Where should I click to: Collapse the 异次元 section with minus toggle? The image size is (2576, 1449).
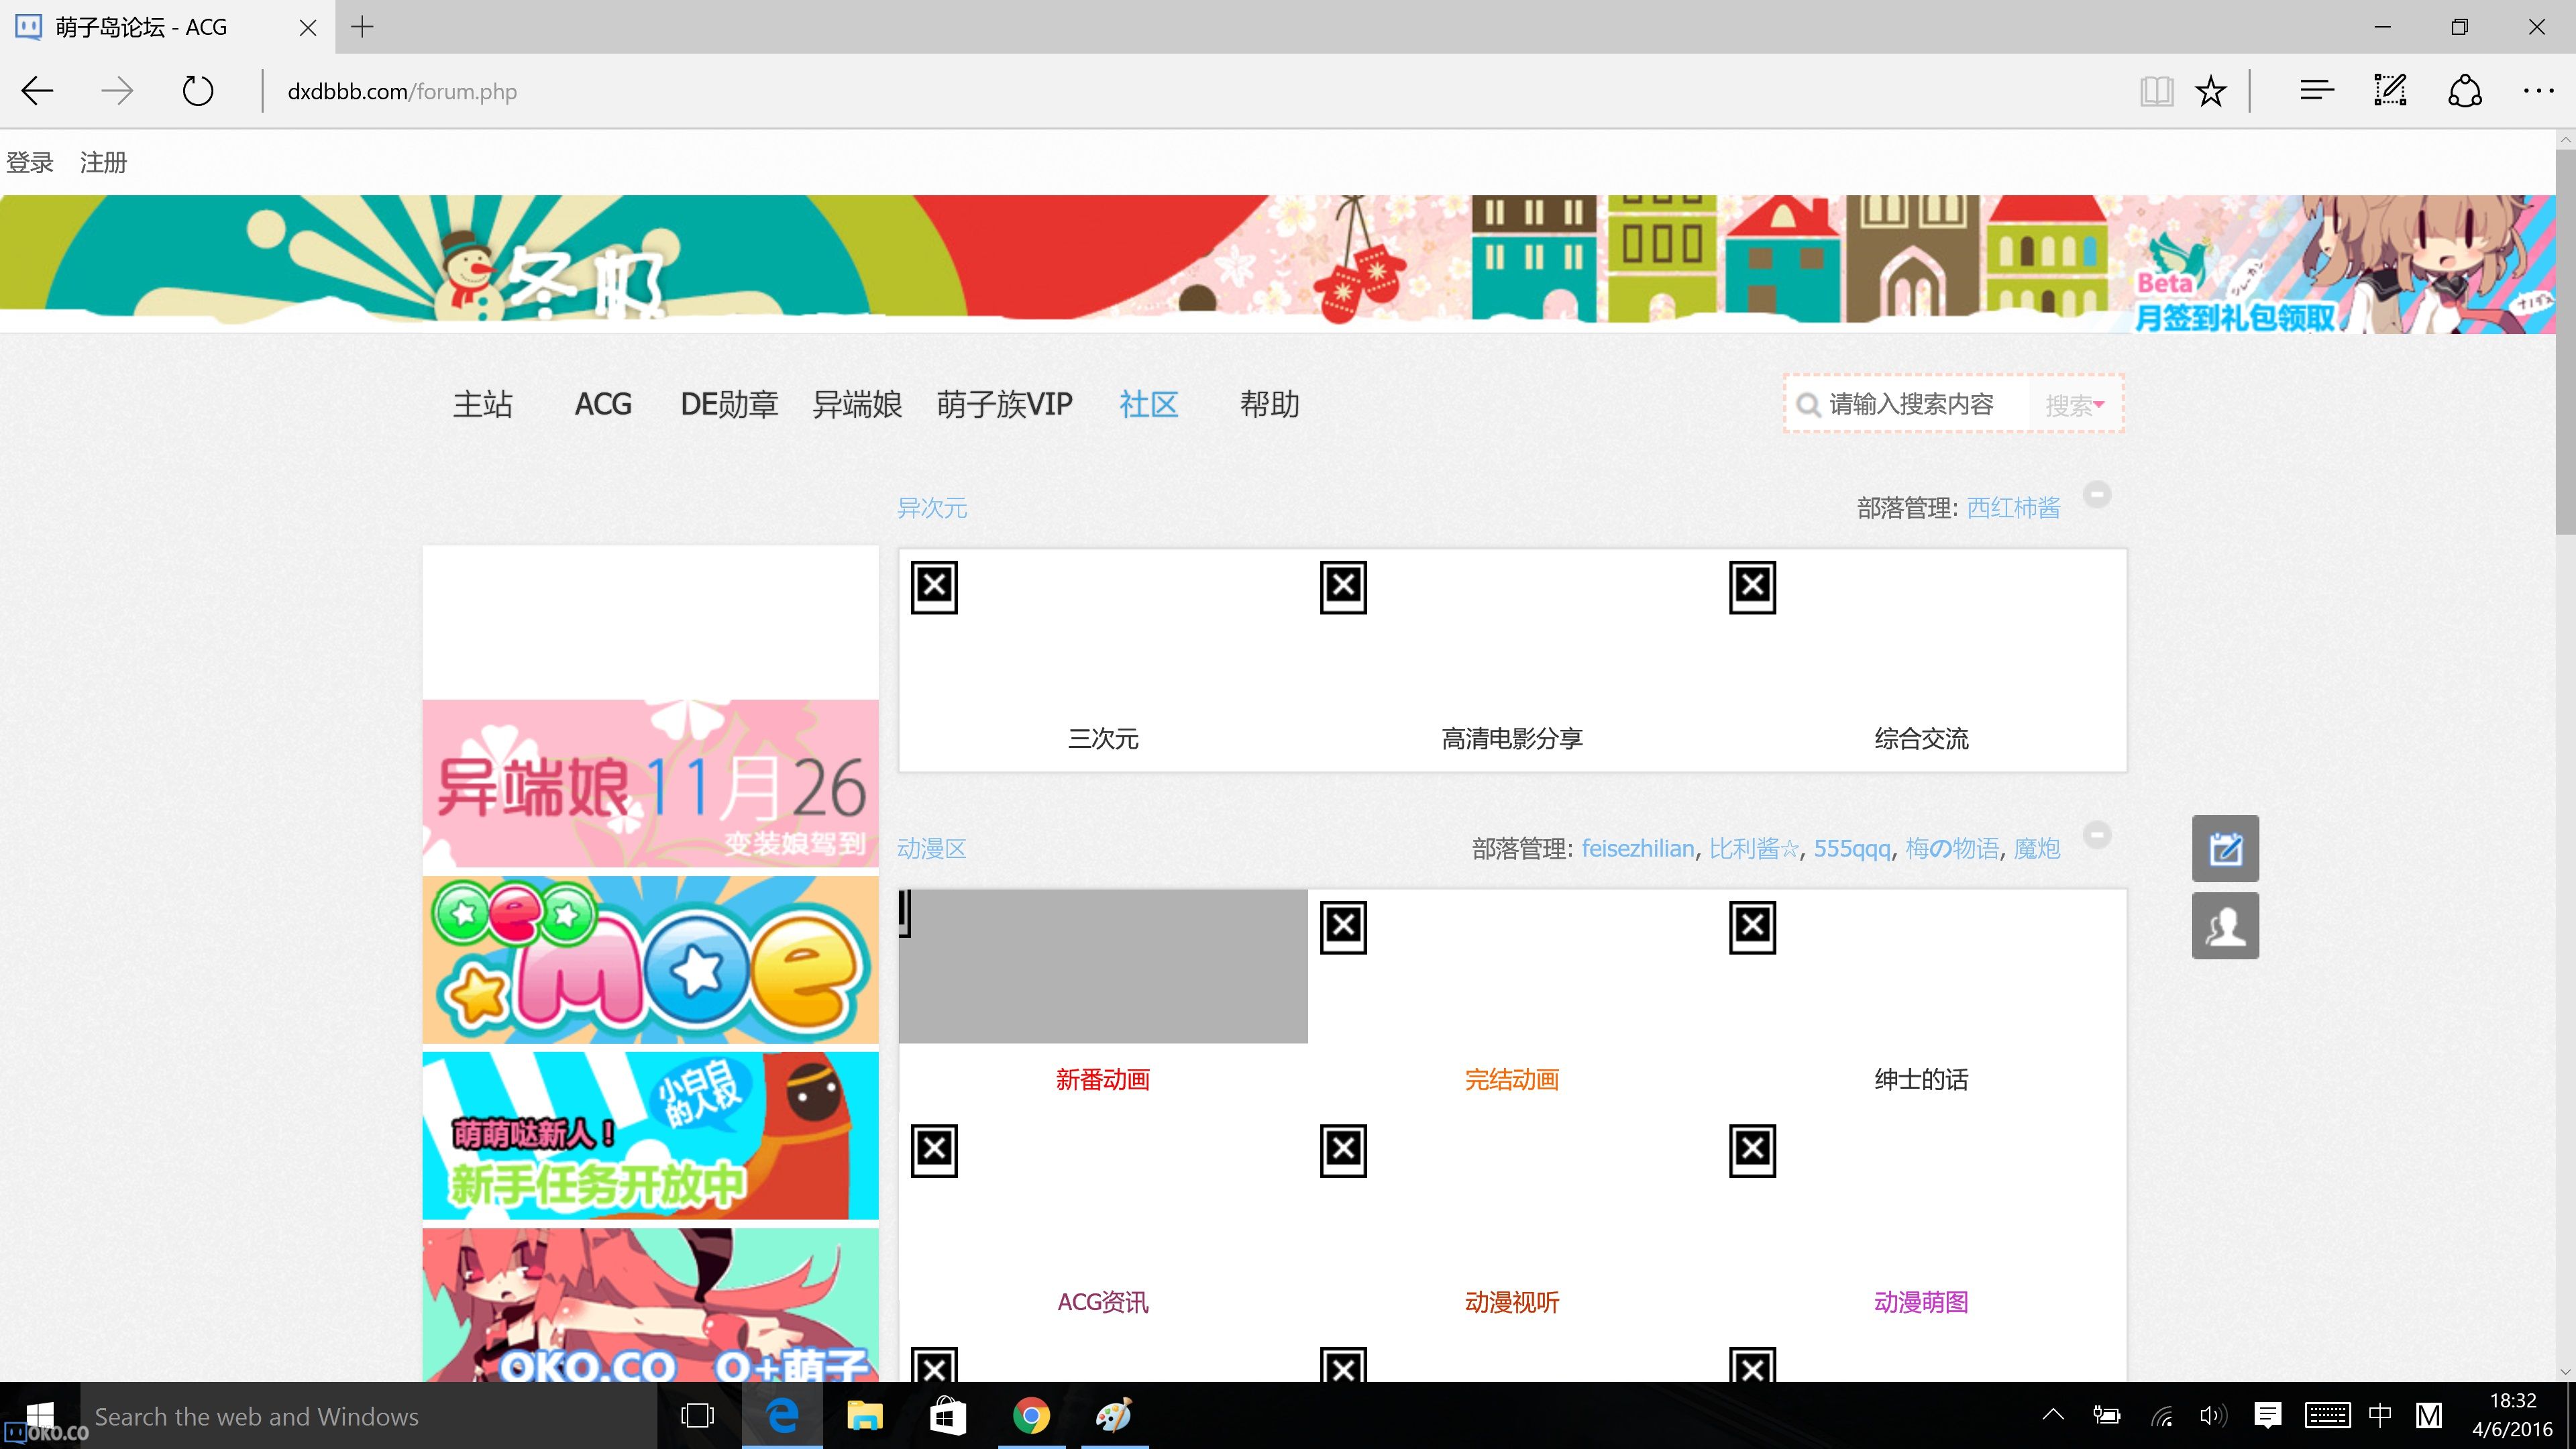(2097, 494)
